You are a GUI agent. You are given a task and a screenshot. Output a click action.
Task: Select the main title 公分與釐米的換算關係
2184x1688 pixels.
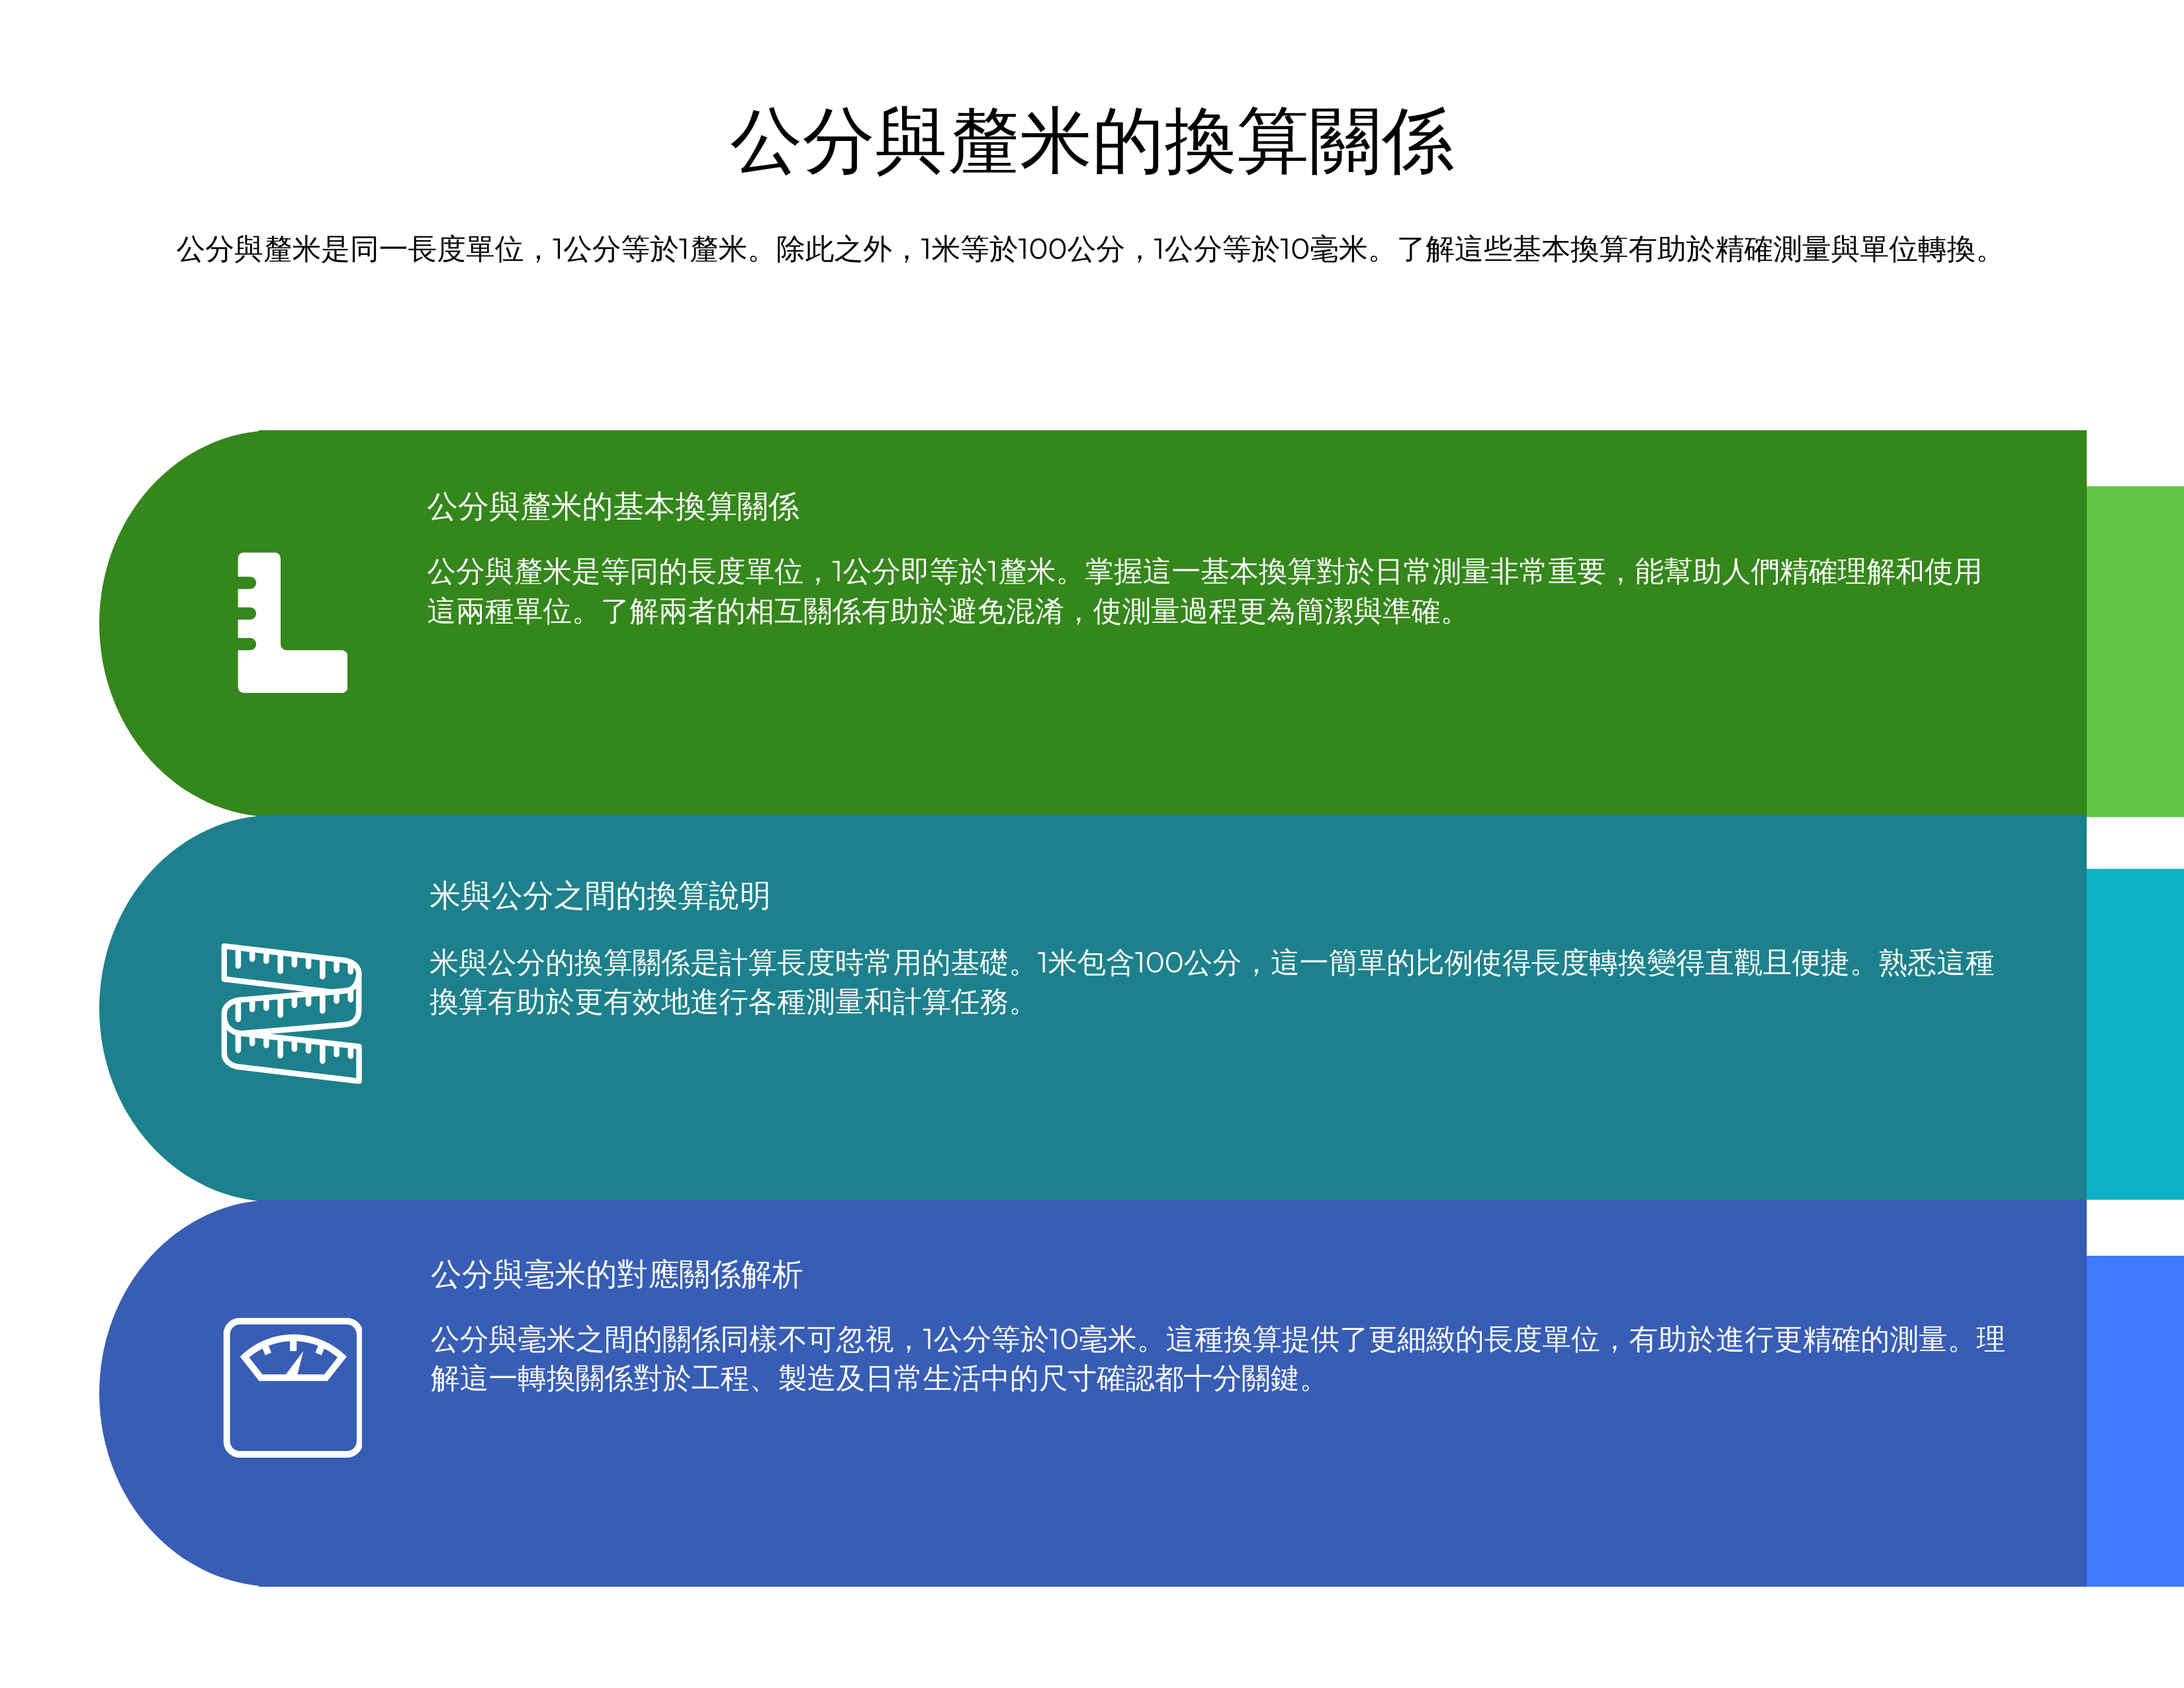point(1092,143)
